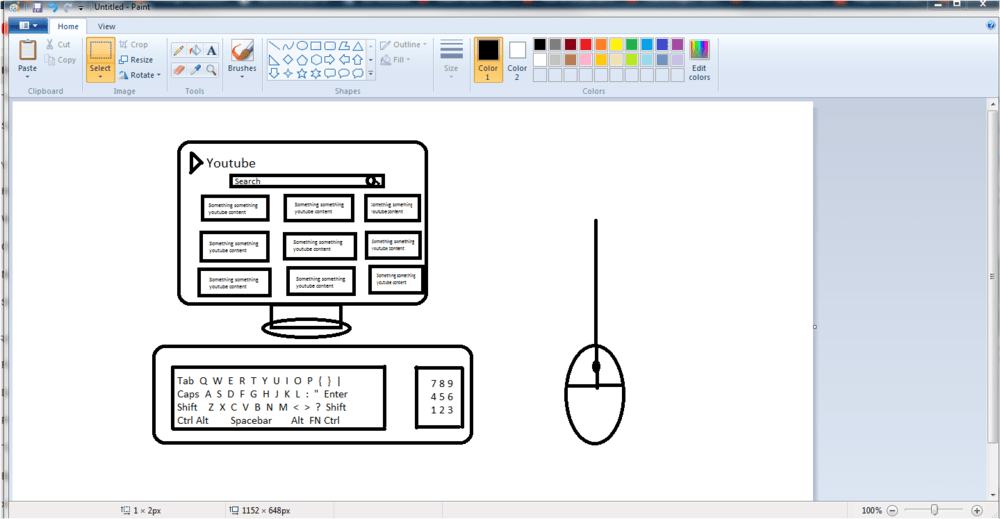The height and width of the screenshot is (519, 1000).
Task: Choose the green color swatch
Action: pos(631,44)
